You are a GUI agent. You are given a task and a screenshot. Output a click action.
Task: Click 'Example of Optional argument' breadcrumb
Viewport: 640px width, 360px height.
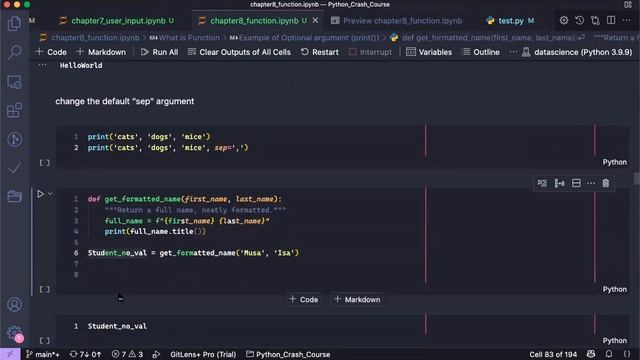point(304,38)
